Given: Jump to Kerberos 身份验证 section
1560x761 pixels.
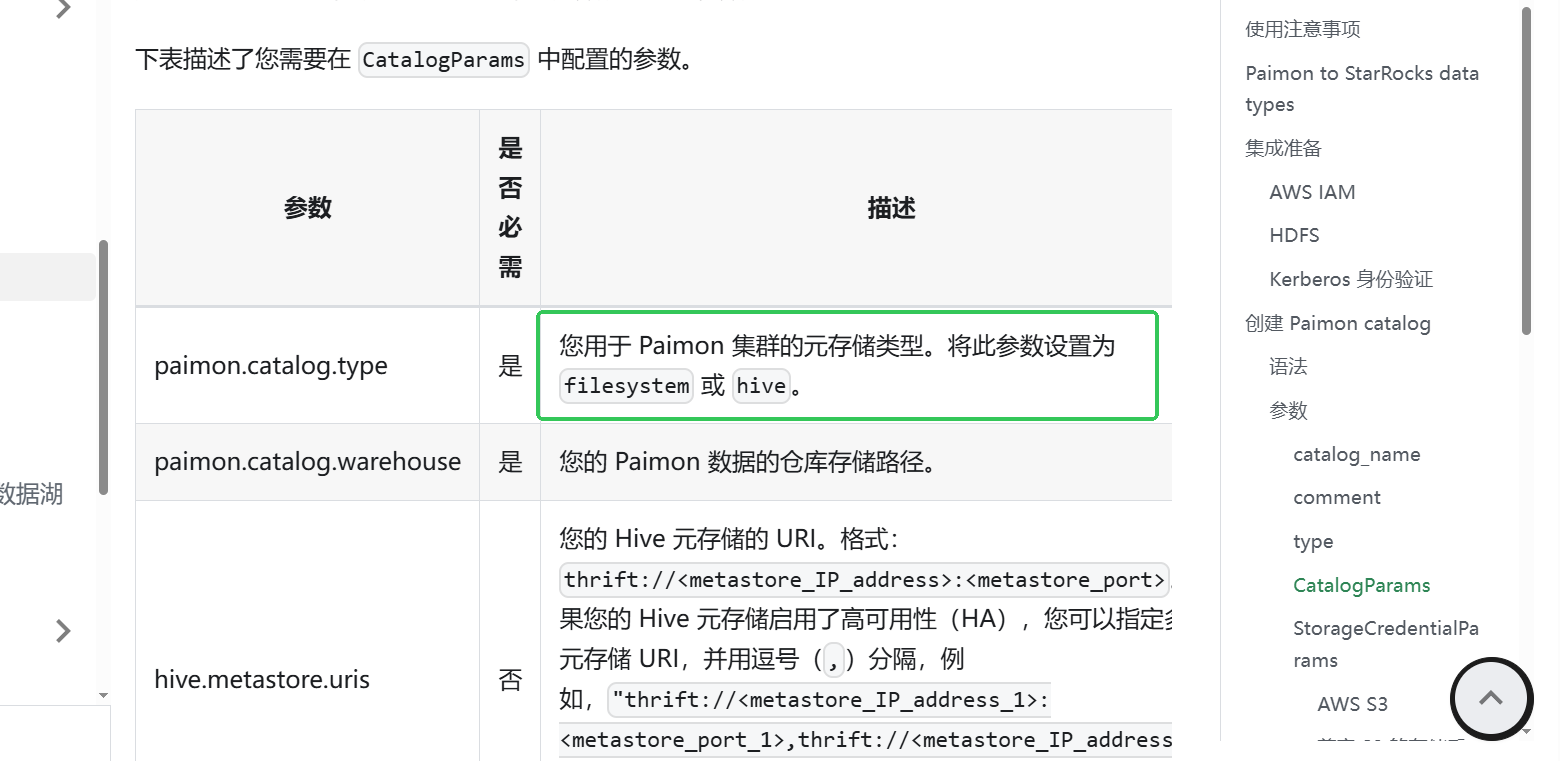Looking at the screenshot, I should pos(1351,279).
